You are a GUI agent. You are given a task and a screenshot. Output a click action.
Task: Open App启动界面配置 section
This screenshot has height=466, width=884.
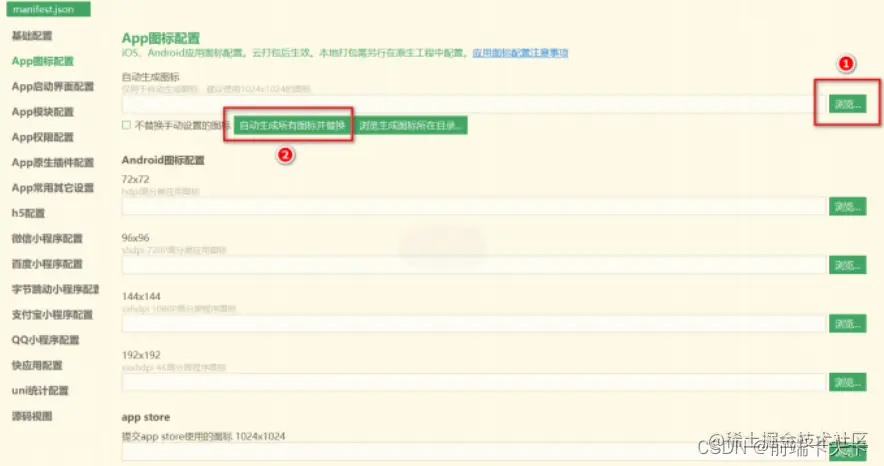tap(53, 86)
